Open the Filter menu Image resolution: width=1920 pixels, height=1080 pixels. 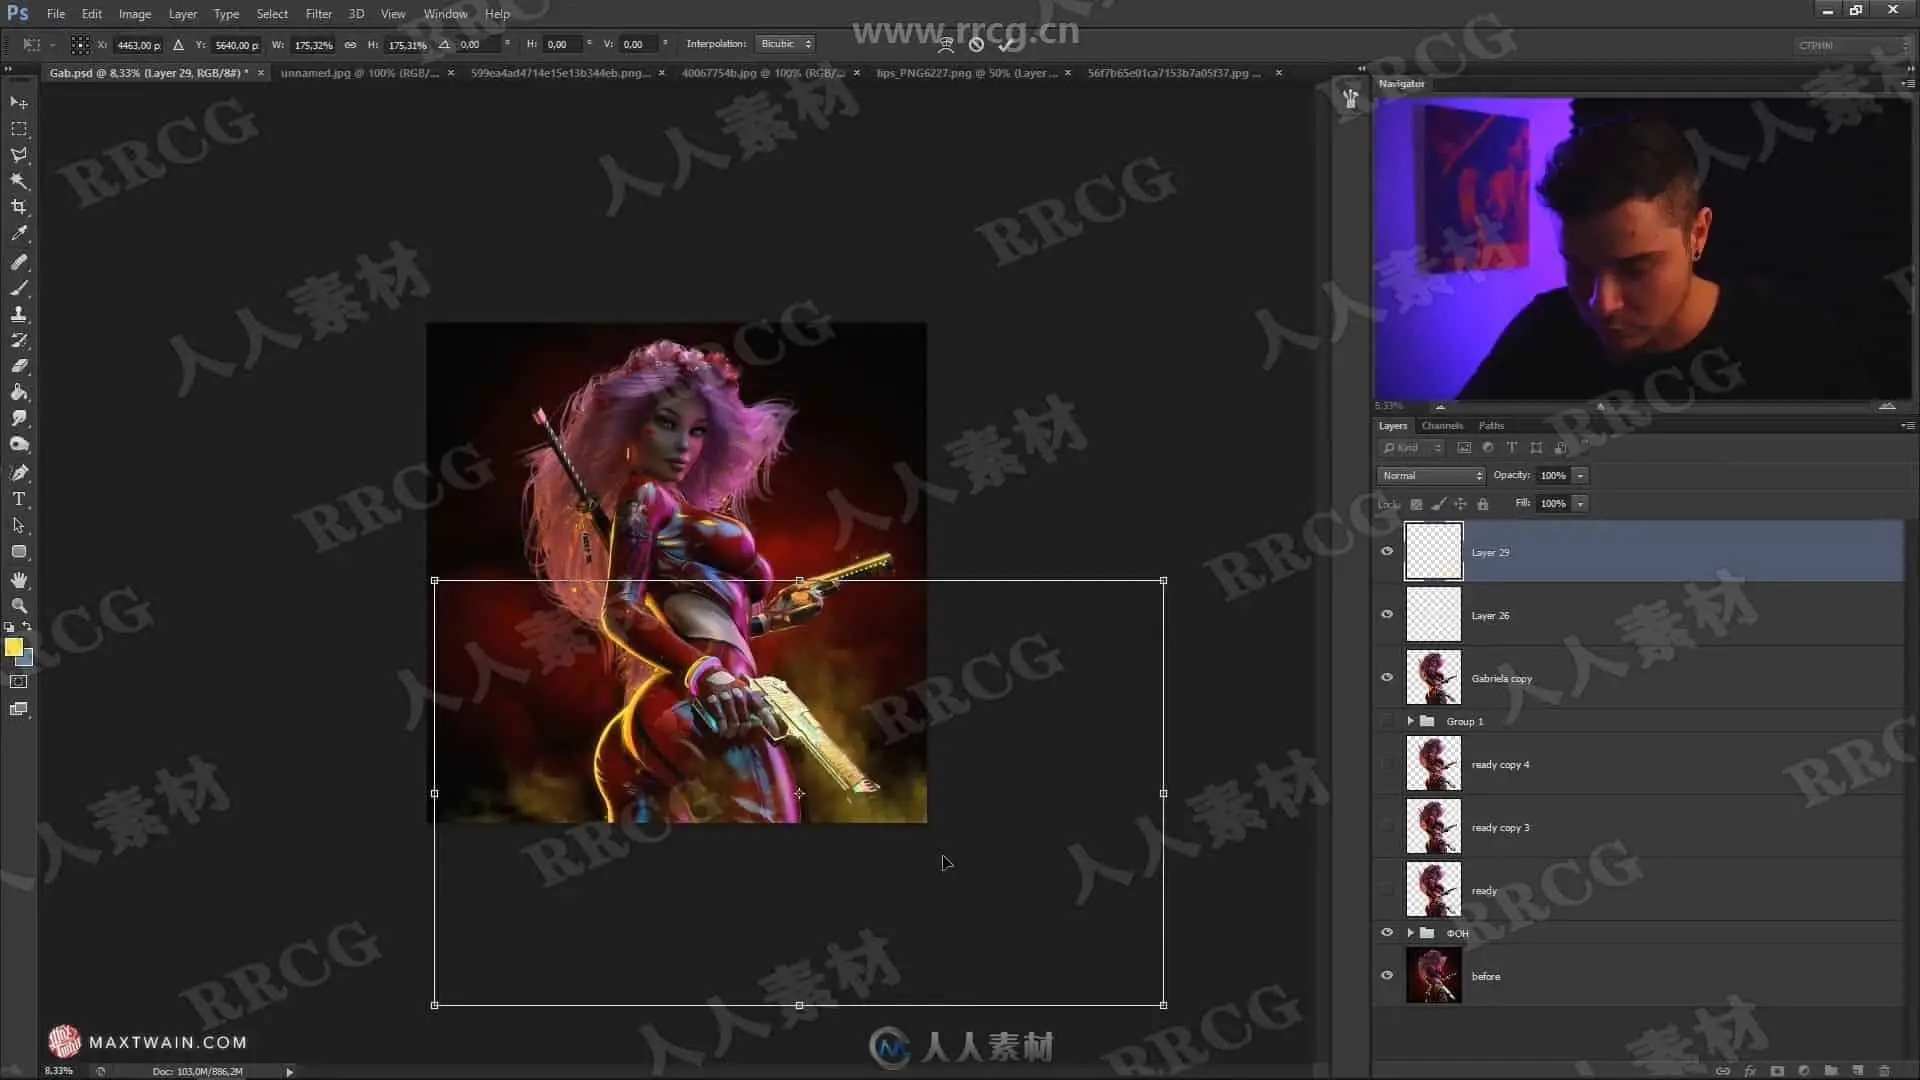[318, 14]
